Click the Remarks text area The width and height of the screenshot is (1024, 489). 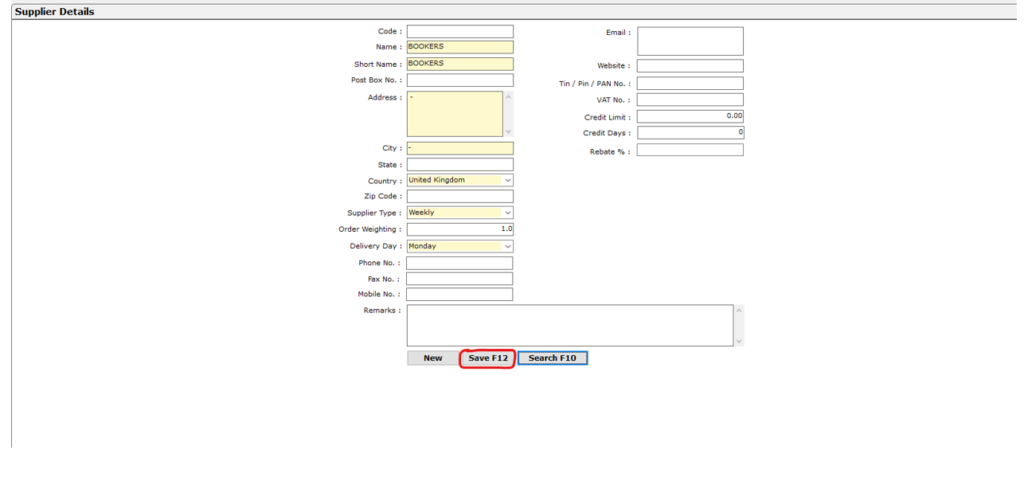(569, 325)
